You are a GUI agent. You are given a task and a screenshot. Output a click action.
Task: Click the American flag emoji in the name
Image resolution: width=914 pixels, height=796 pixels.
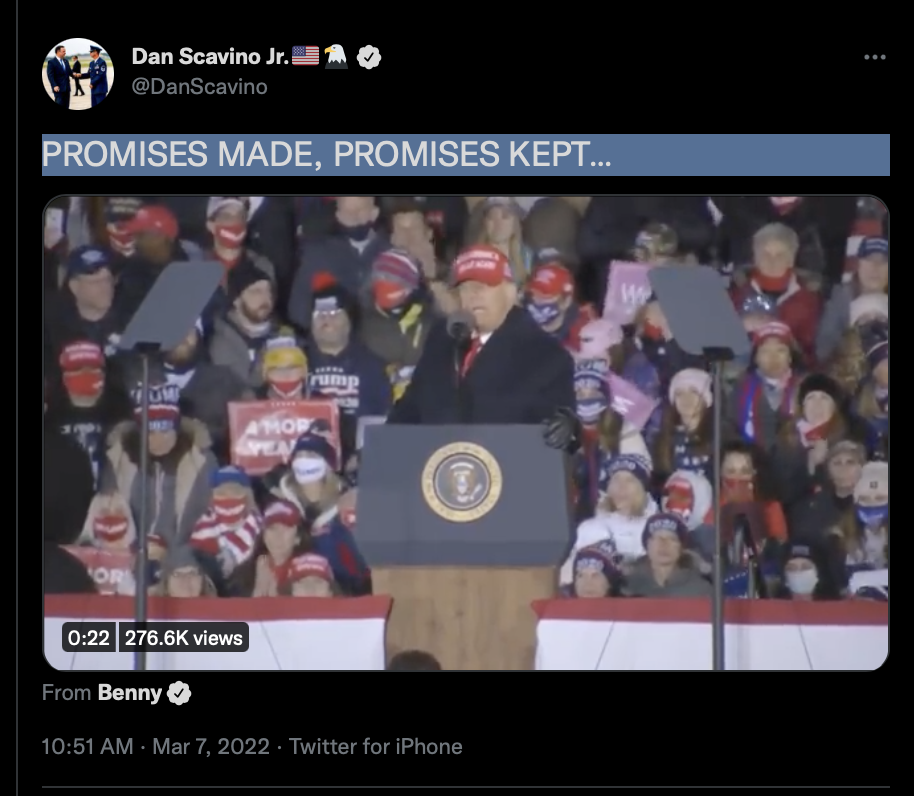(305, 56)
